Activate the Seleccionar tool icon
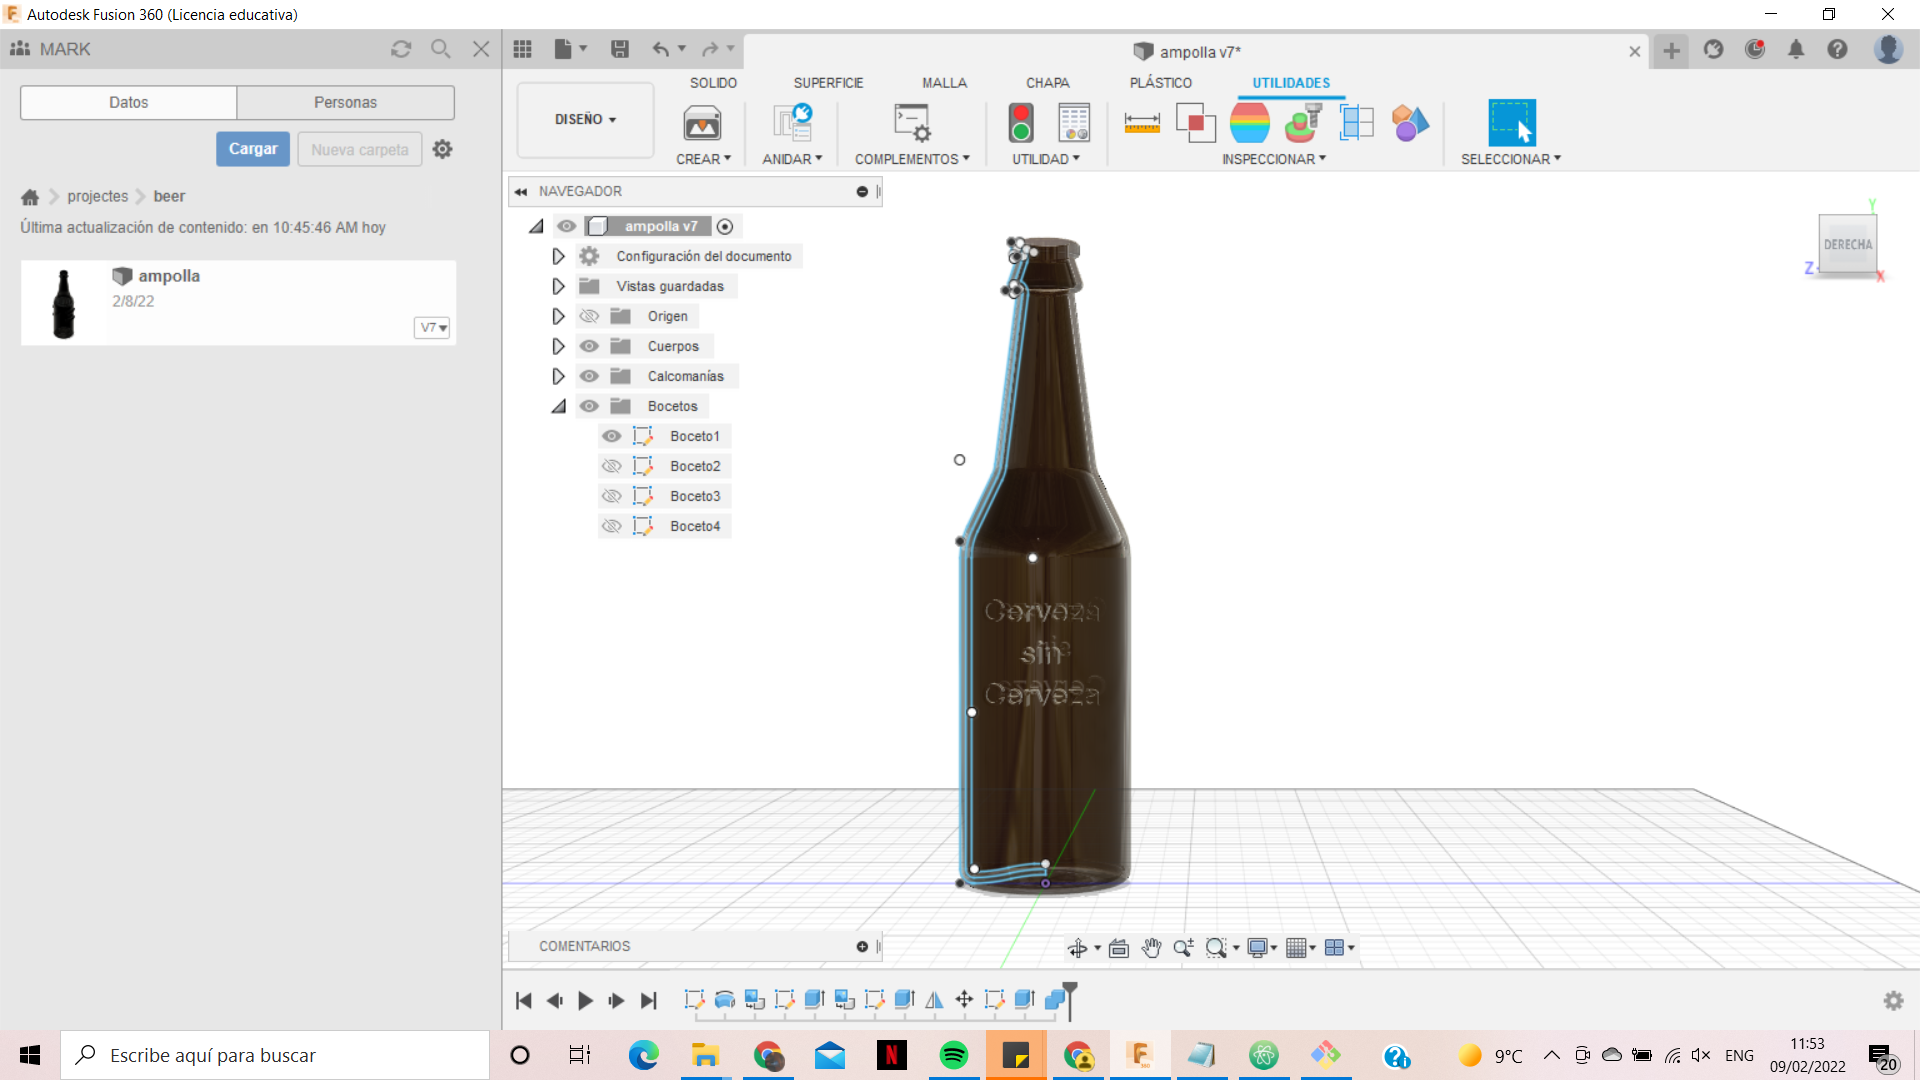 [1512, 123]
